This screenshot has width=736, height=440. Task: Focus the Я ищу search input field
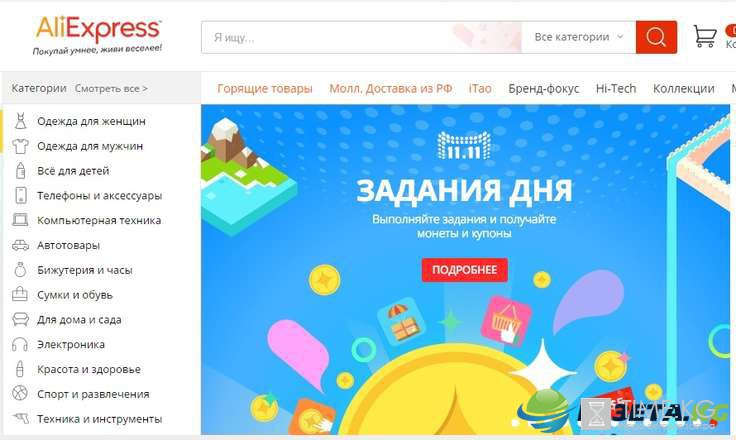361,37
